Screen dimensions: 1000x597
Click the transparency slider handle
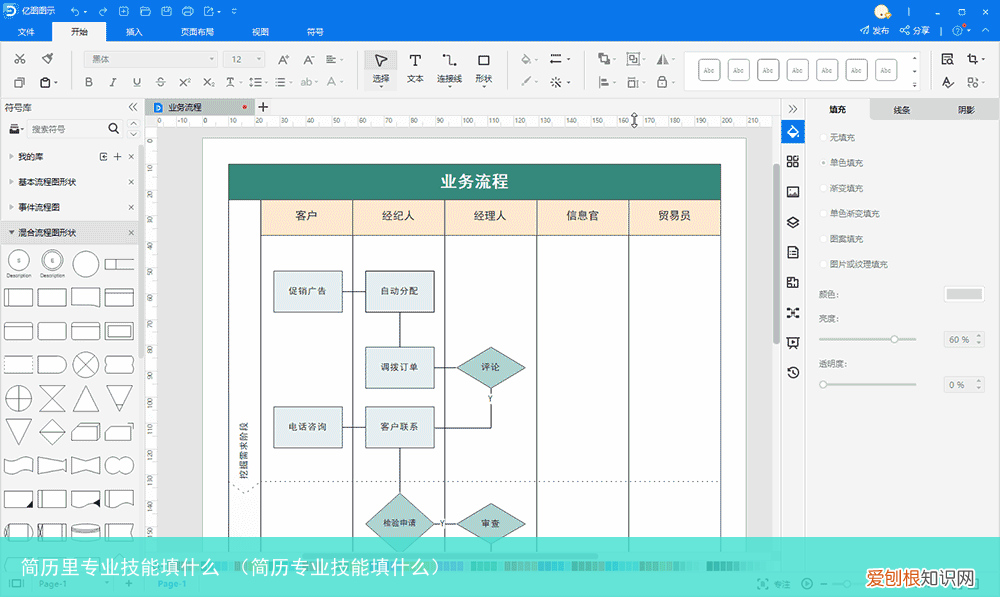[x=823, y=385]
